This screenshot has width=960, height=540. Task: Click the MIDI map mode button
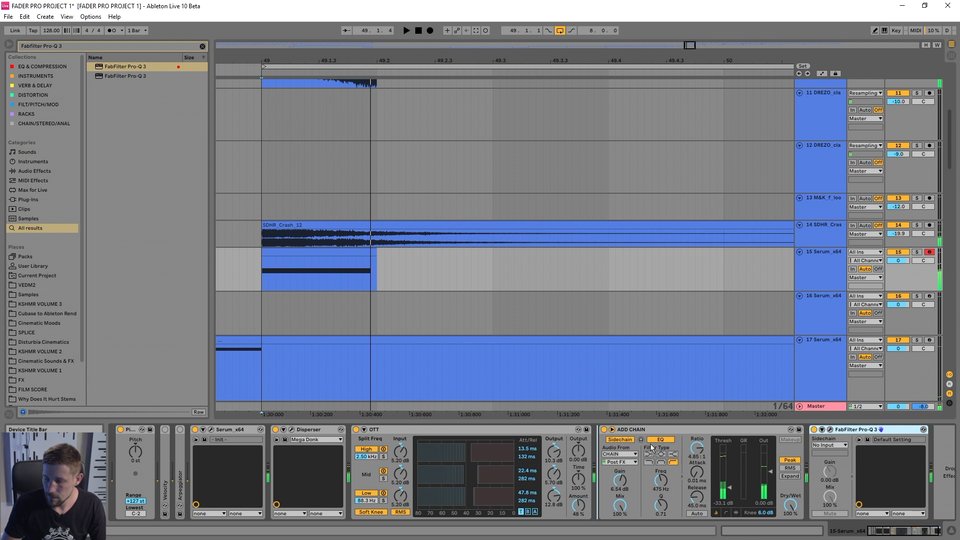915,30
